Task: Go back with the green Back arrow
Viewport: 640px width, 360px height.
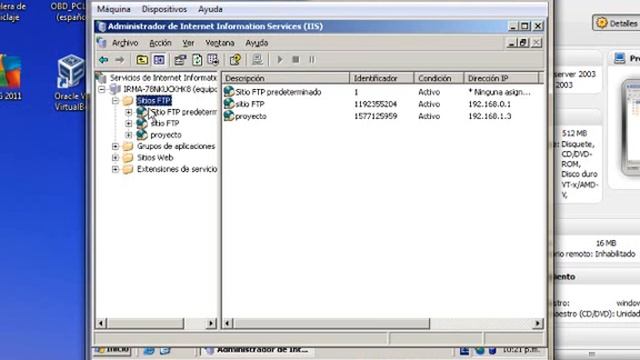Action: tap(103, 60)
